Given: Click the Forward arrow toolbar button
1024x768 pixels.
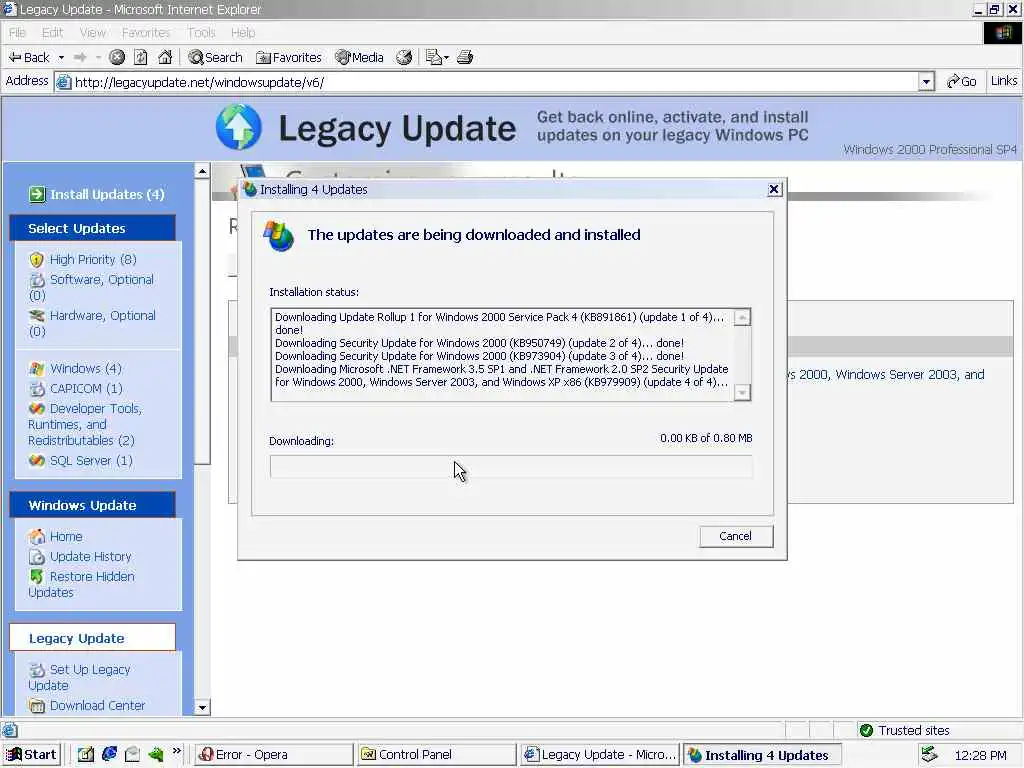Looking at the screenshot, I should (80, 57).
